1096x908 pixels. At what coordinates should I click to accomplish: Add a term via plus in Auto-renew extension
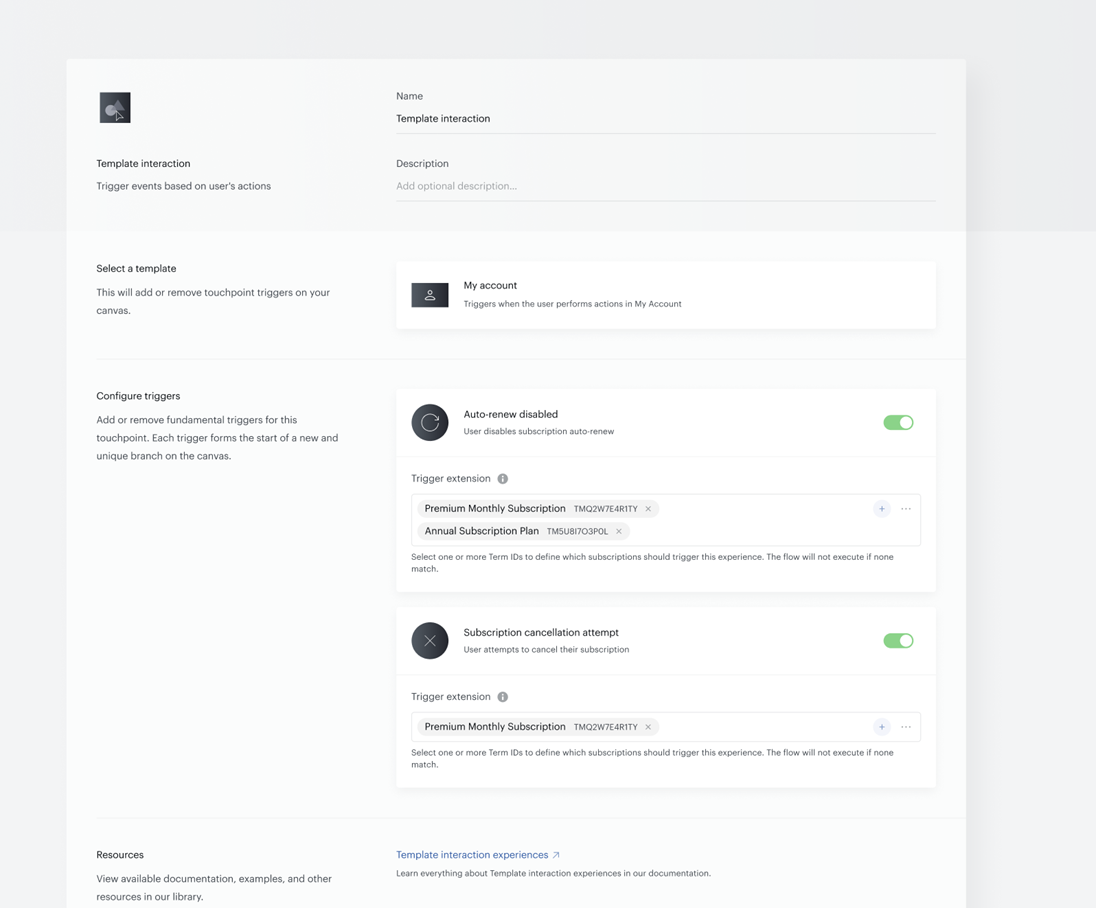(881, 509)
